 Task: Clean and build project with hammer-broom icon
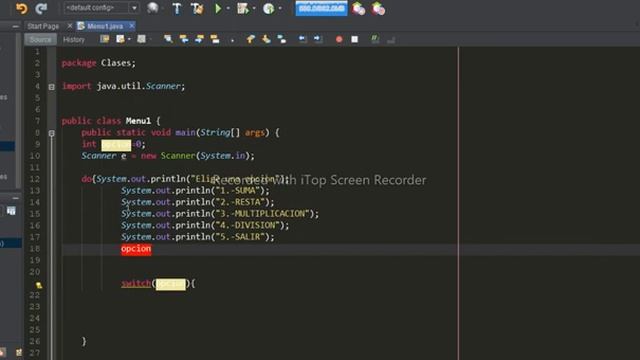click(197, 8)
